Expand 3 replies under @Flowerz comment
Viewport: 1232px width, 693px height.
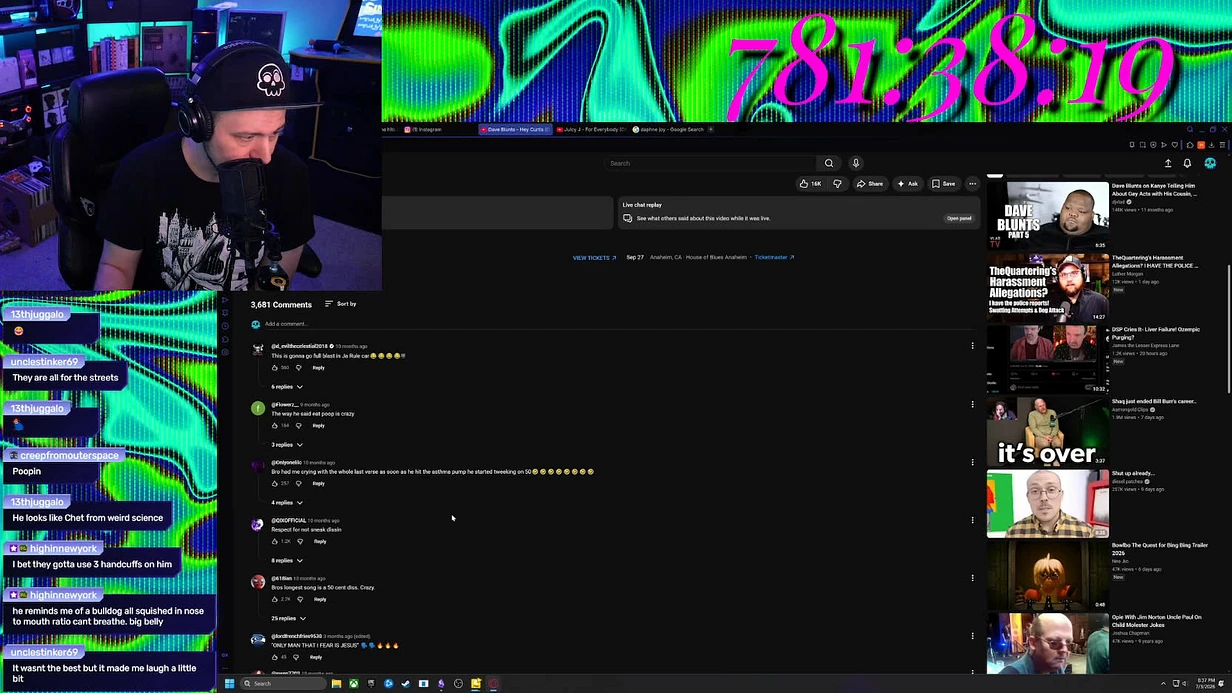[x=287, y=445]
